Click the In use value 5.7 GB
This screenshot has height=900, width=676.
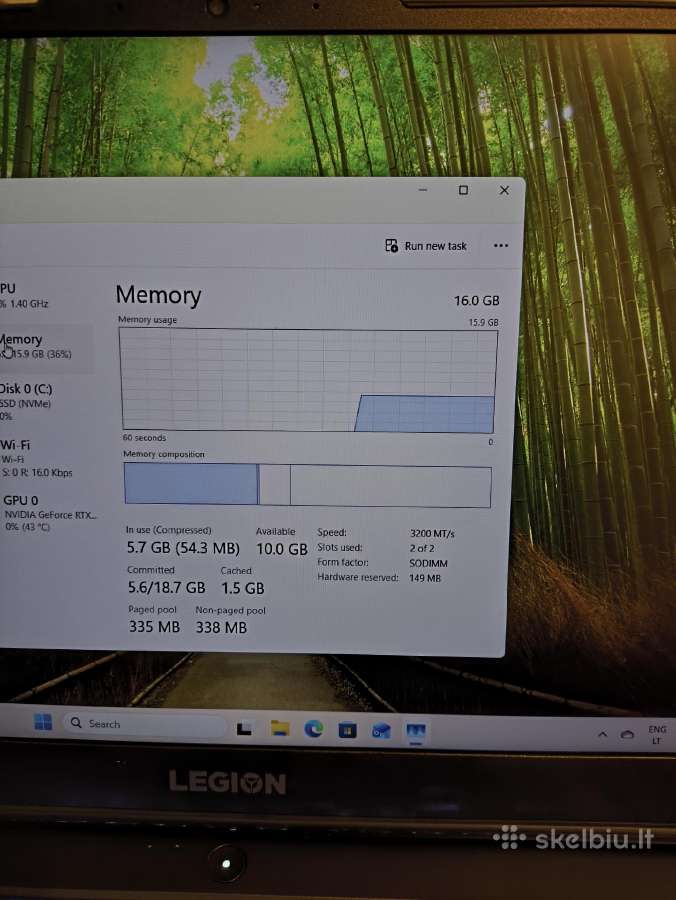pos(182,548)
